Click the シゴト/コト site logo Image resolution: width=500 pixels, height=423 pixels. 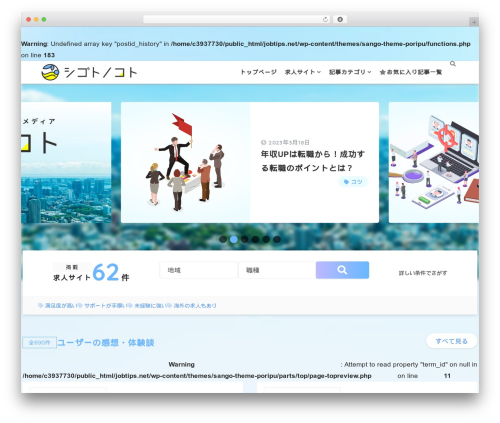pyautogui.click(x=89, y=72)
